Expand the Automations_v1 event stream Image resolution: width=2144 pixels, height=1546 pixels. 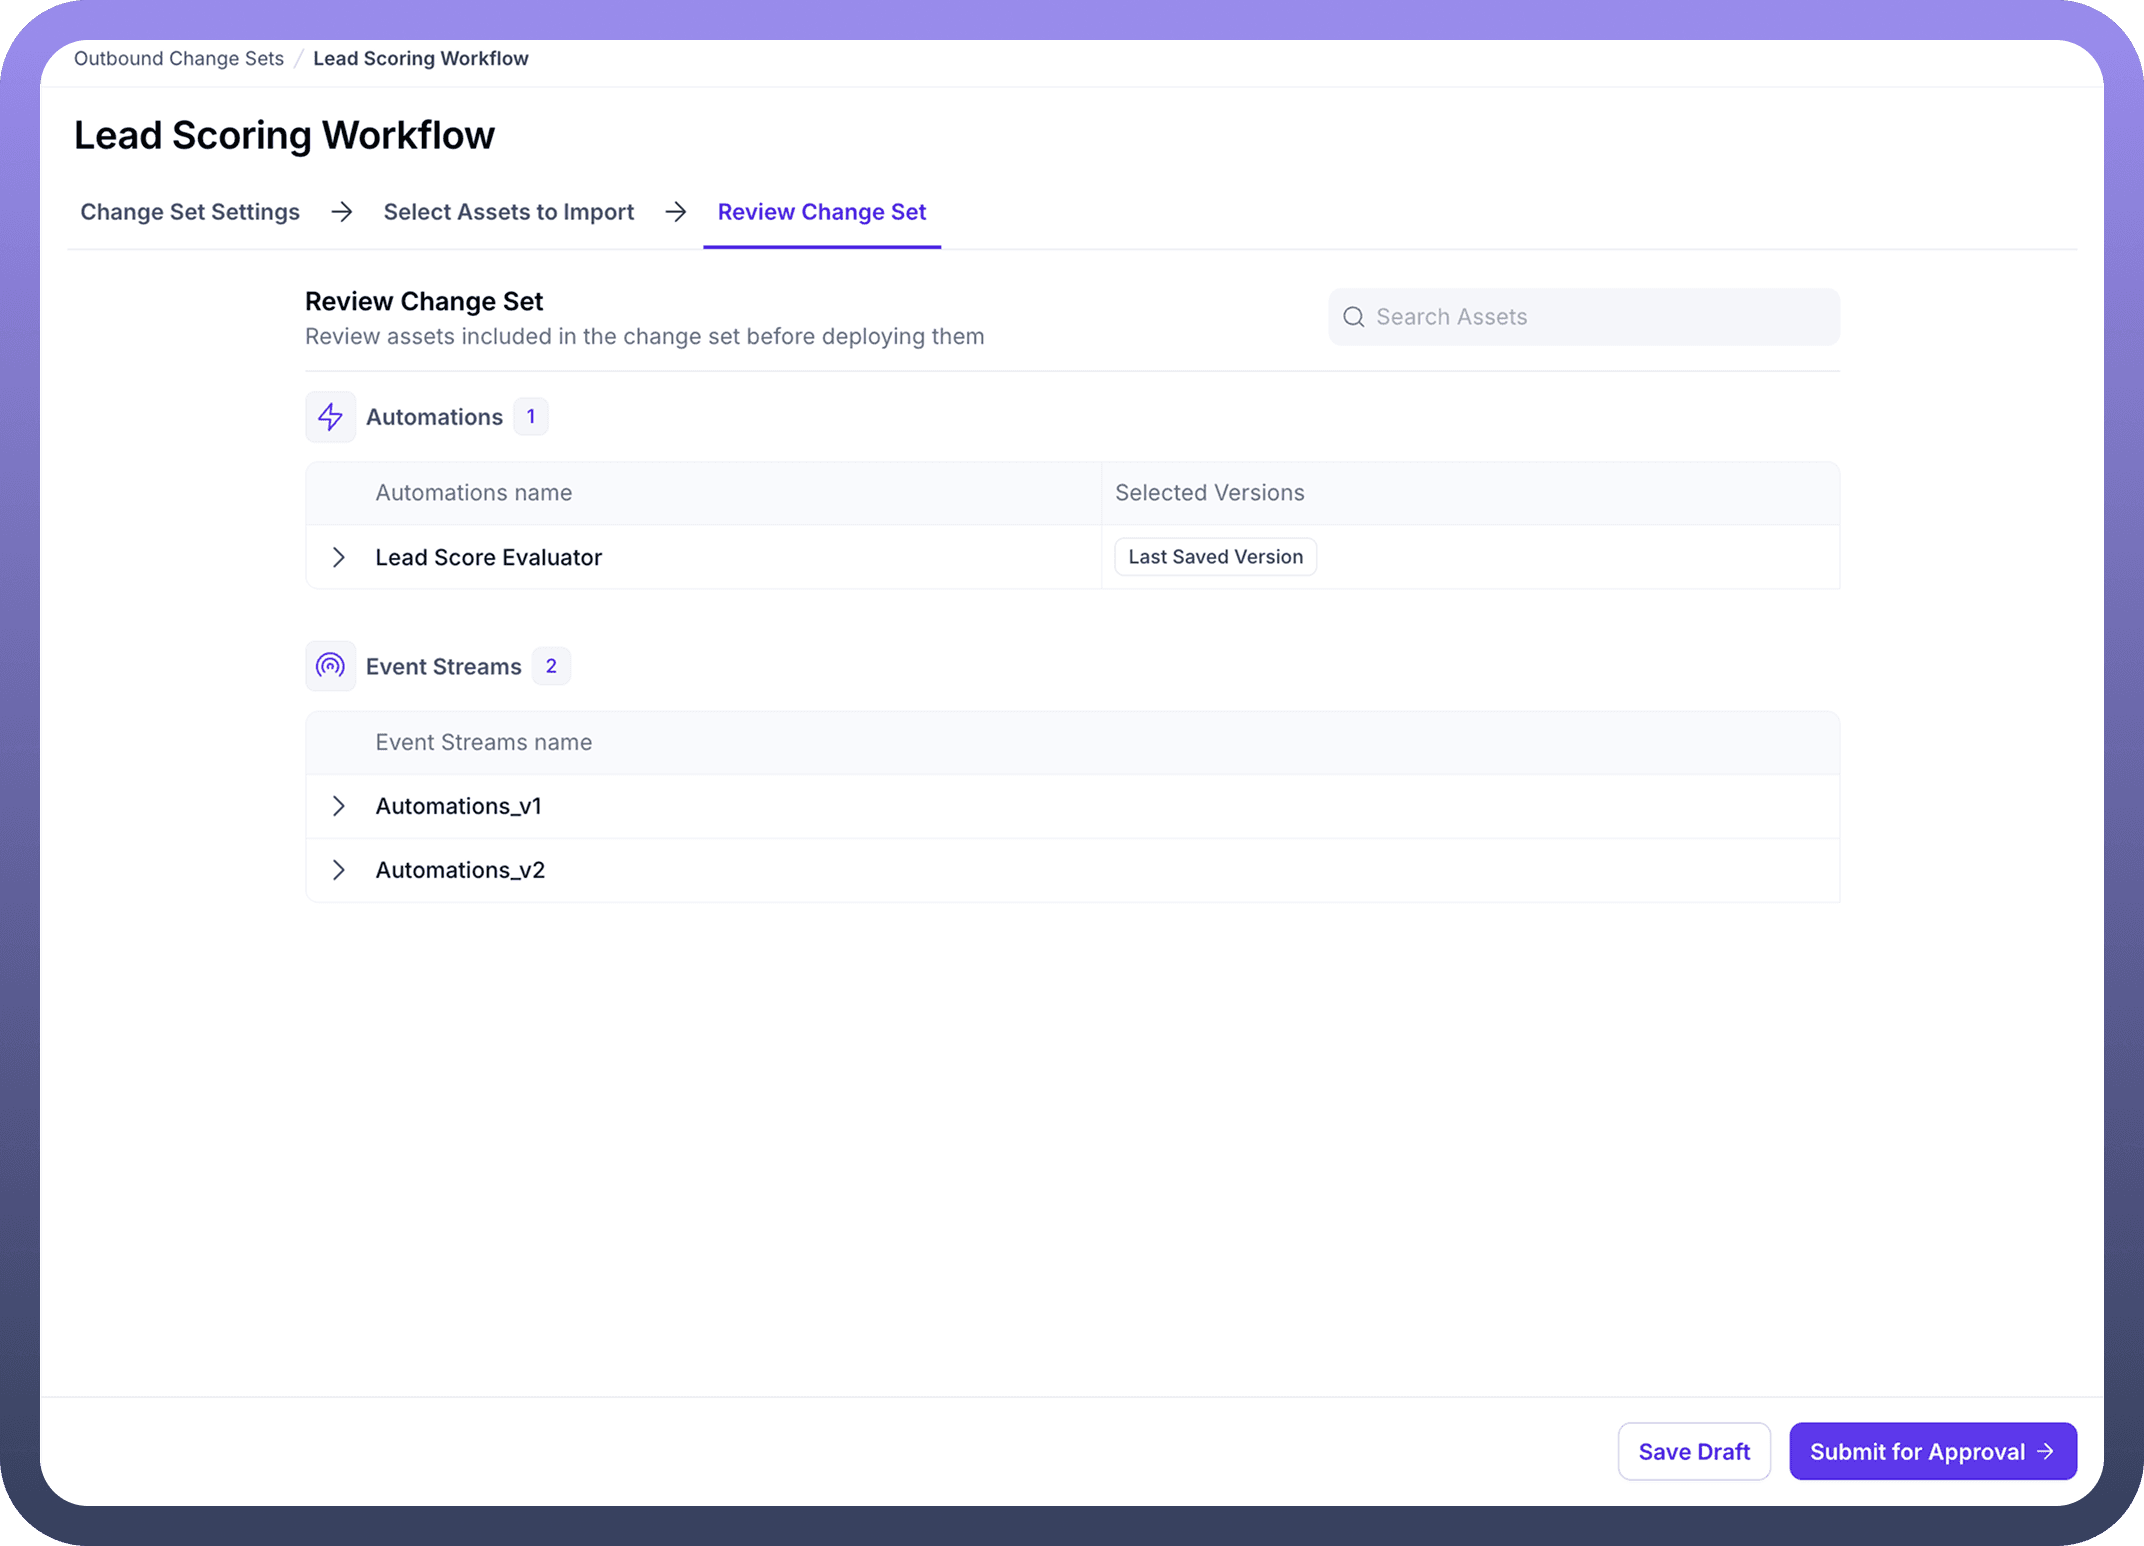338,806
